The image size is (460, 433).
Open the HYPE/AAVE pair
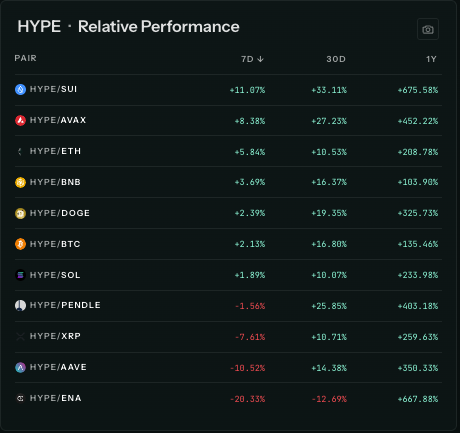click(x=58, y=367)
